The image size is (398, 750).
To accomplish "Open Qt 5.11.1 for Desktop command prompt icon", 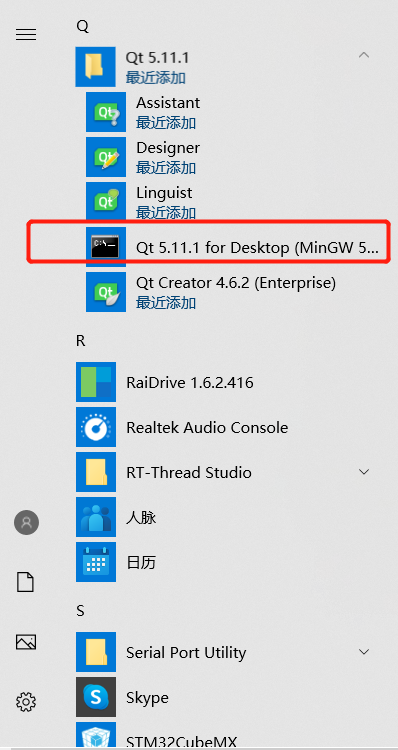I will (x=106, y=247).
